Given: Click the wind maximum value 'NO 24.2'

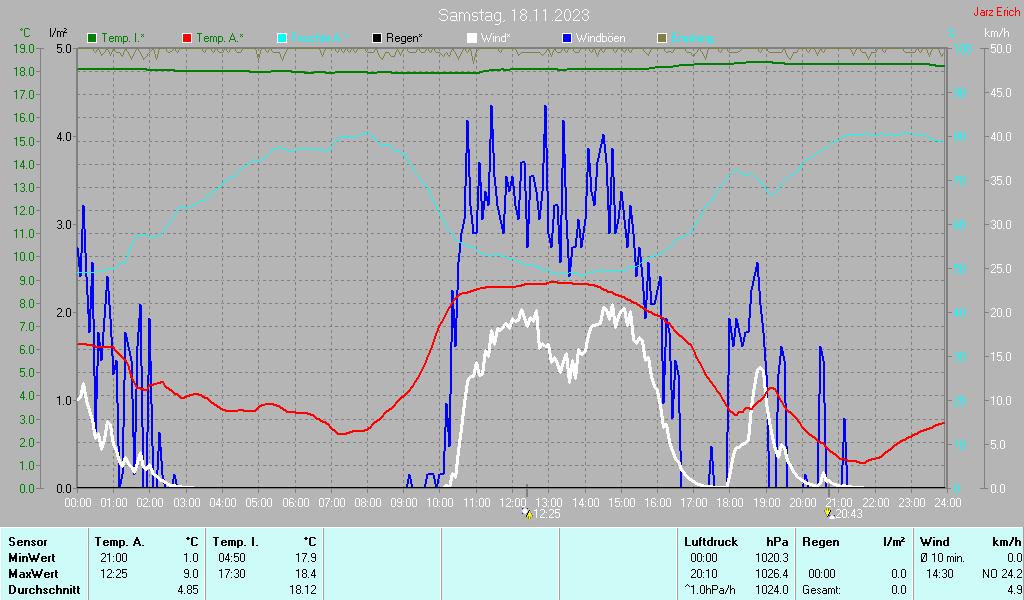Looking at the screenshot, I should click(x=1001, y=574).
